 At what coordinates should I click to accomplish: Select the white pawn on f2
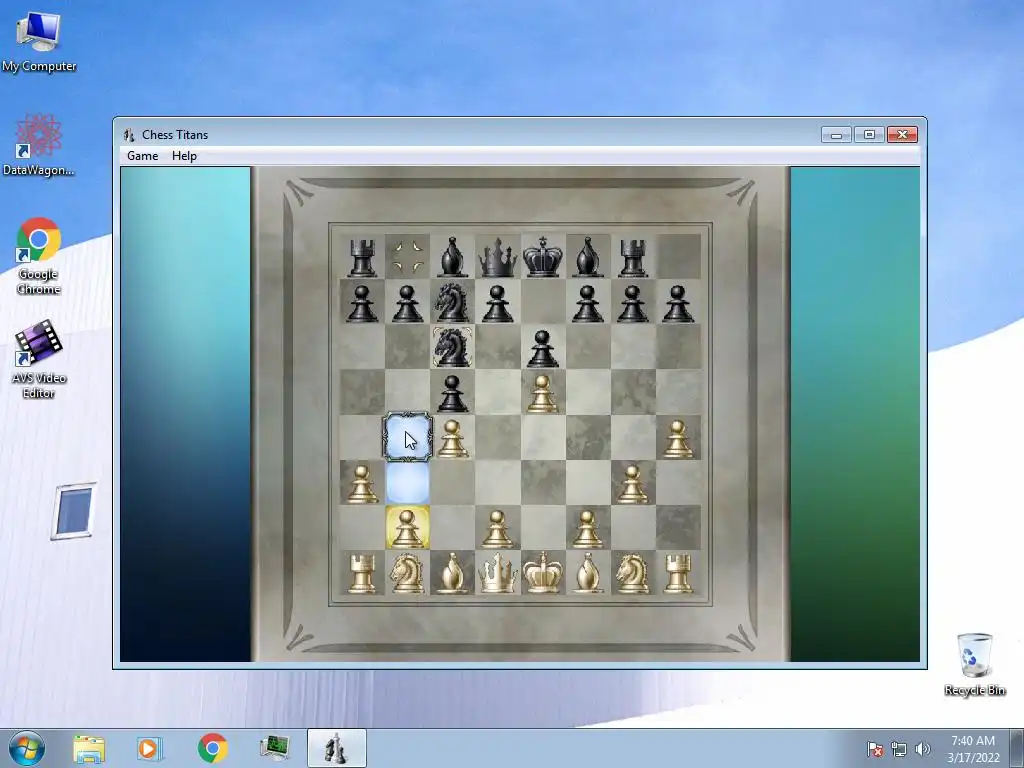[588, 529]
